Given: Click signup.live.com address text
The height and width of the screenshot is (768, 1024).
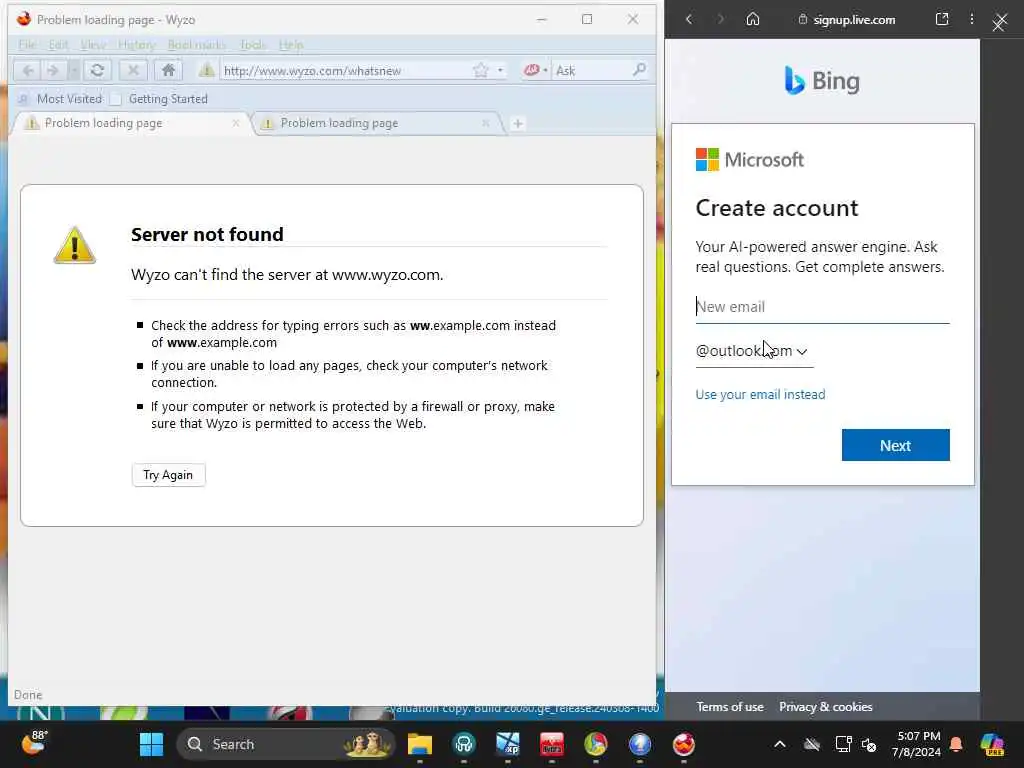Looking at the screenshot, I should pos(854,20).
